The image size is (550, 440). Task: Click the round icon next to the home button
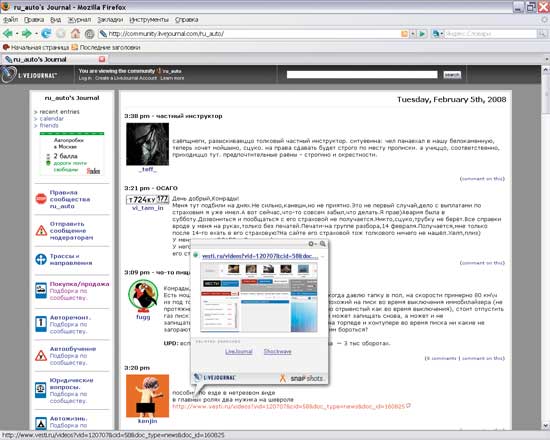pyautogui.click(x=90, y=34)
